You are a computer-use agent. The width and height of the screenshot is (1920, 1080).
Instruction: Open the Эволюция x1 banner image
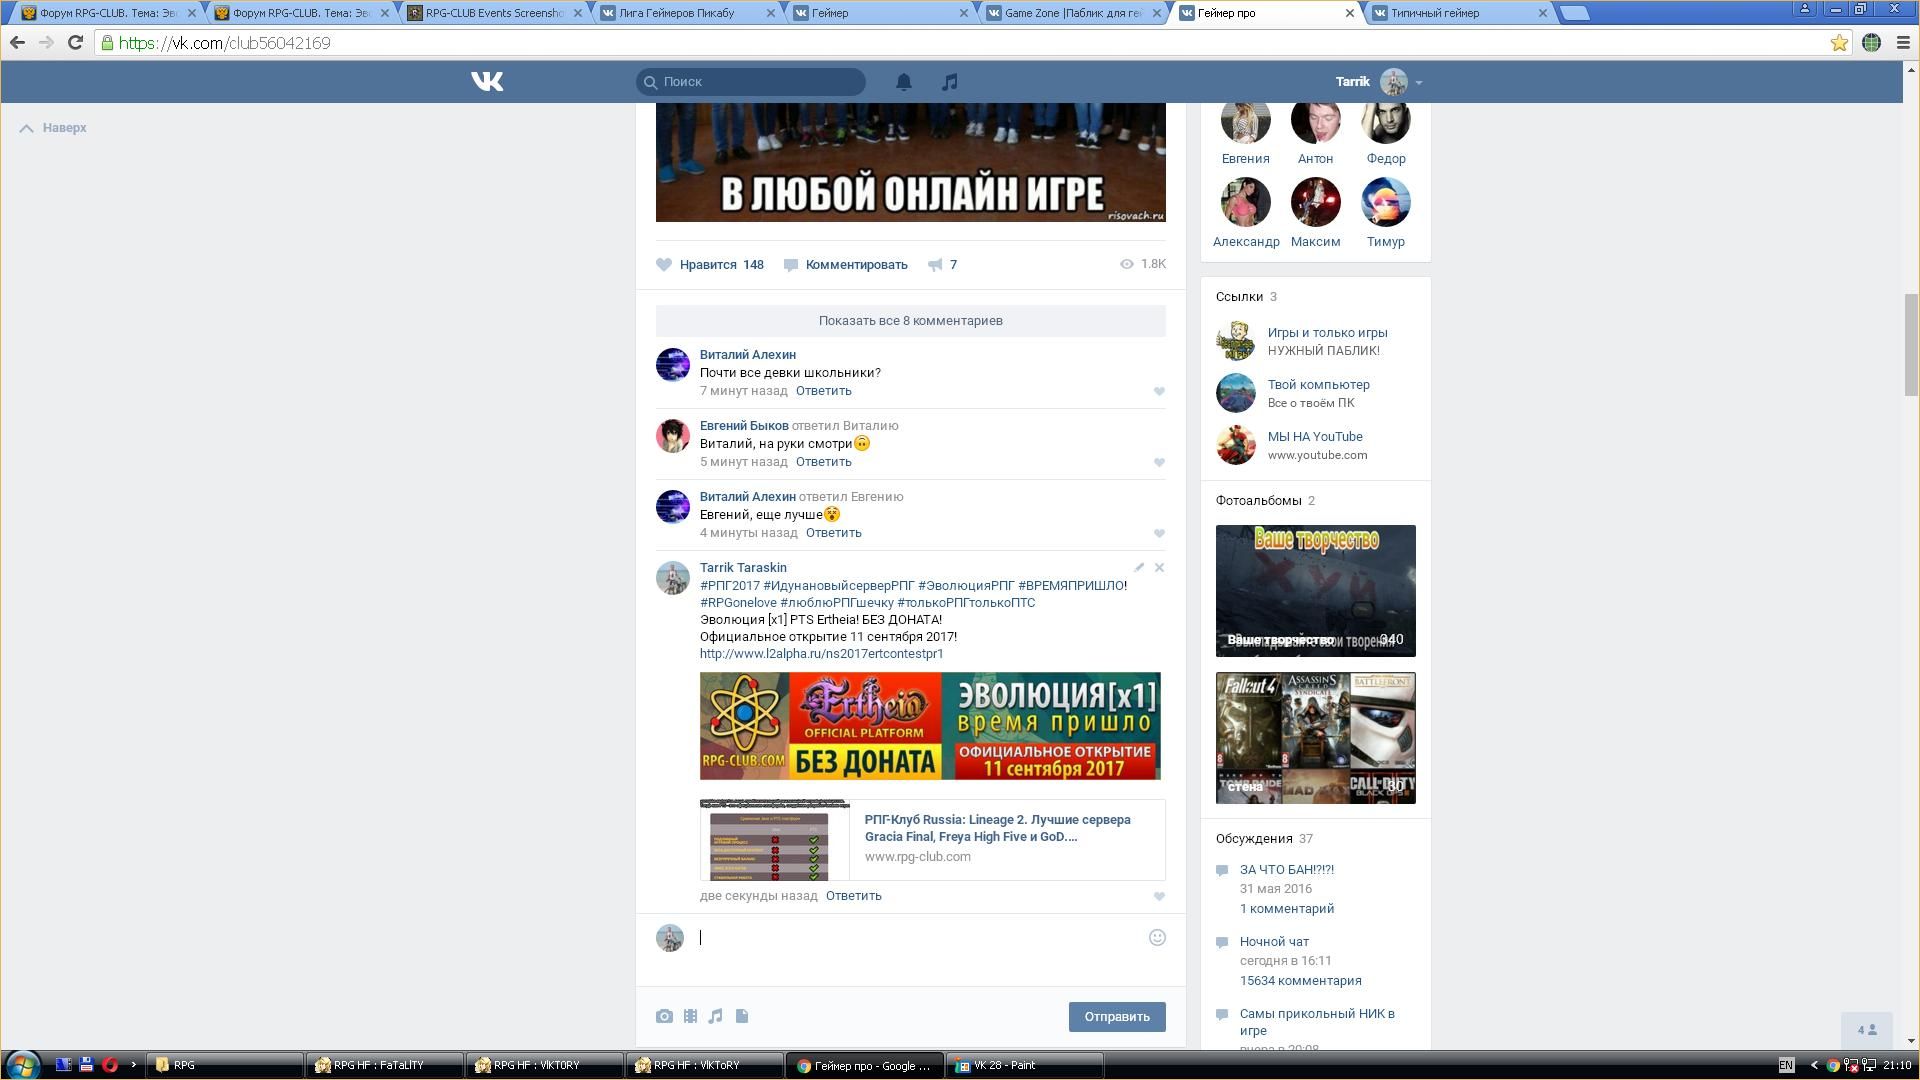[x=930, y=726]
